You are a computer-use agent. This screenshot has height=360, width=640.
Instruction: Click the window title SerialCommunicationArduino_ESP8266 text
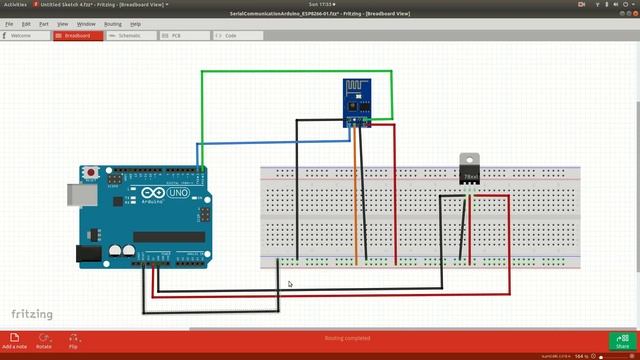320,13
